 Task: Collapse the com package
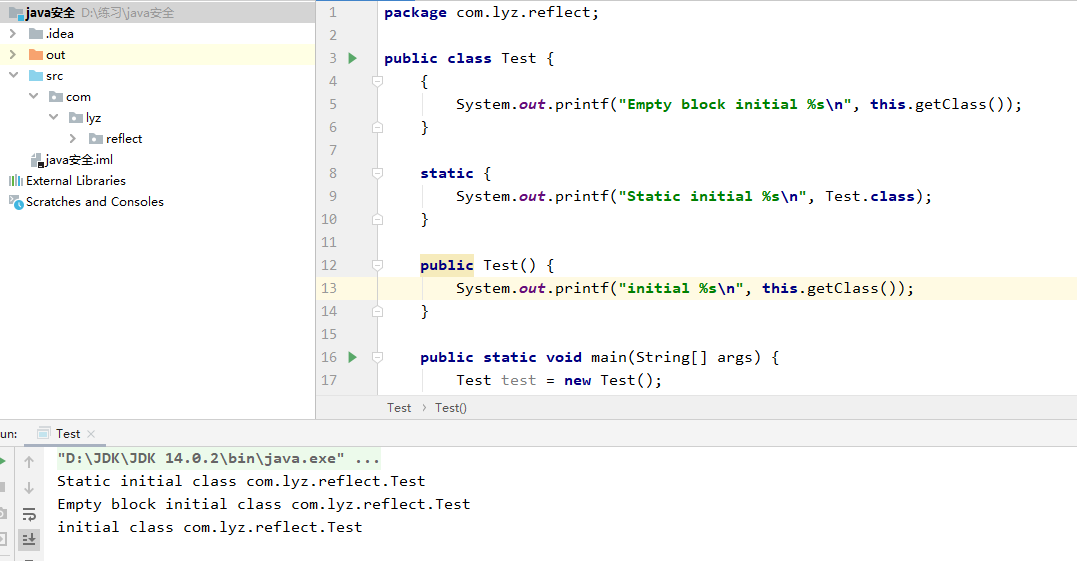33,97
